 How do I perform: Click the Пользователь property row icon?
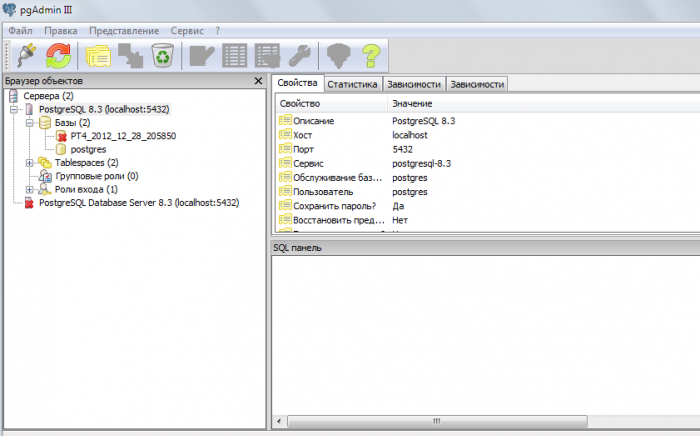click(285, 191)
